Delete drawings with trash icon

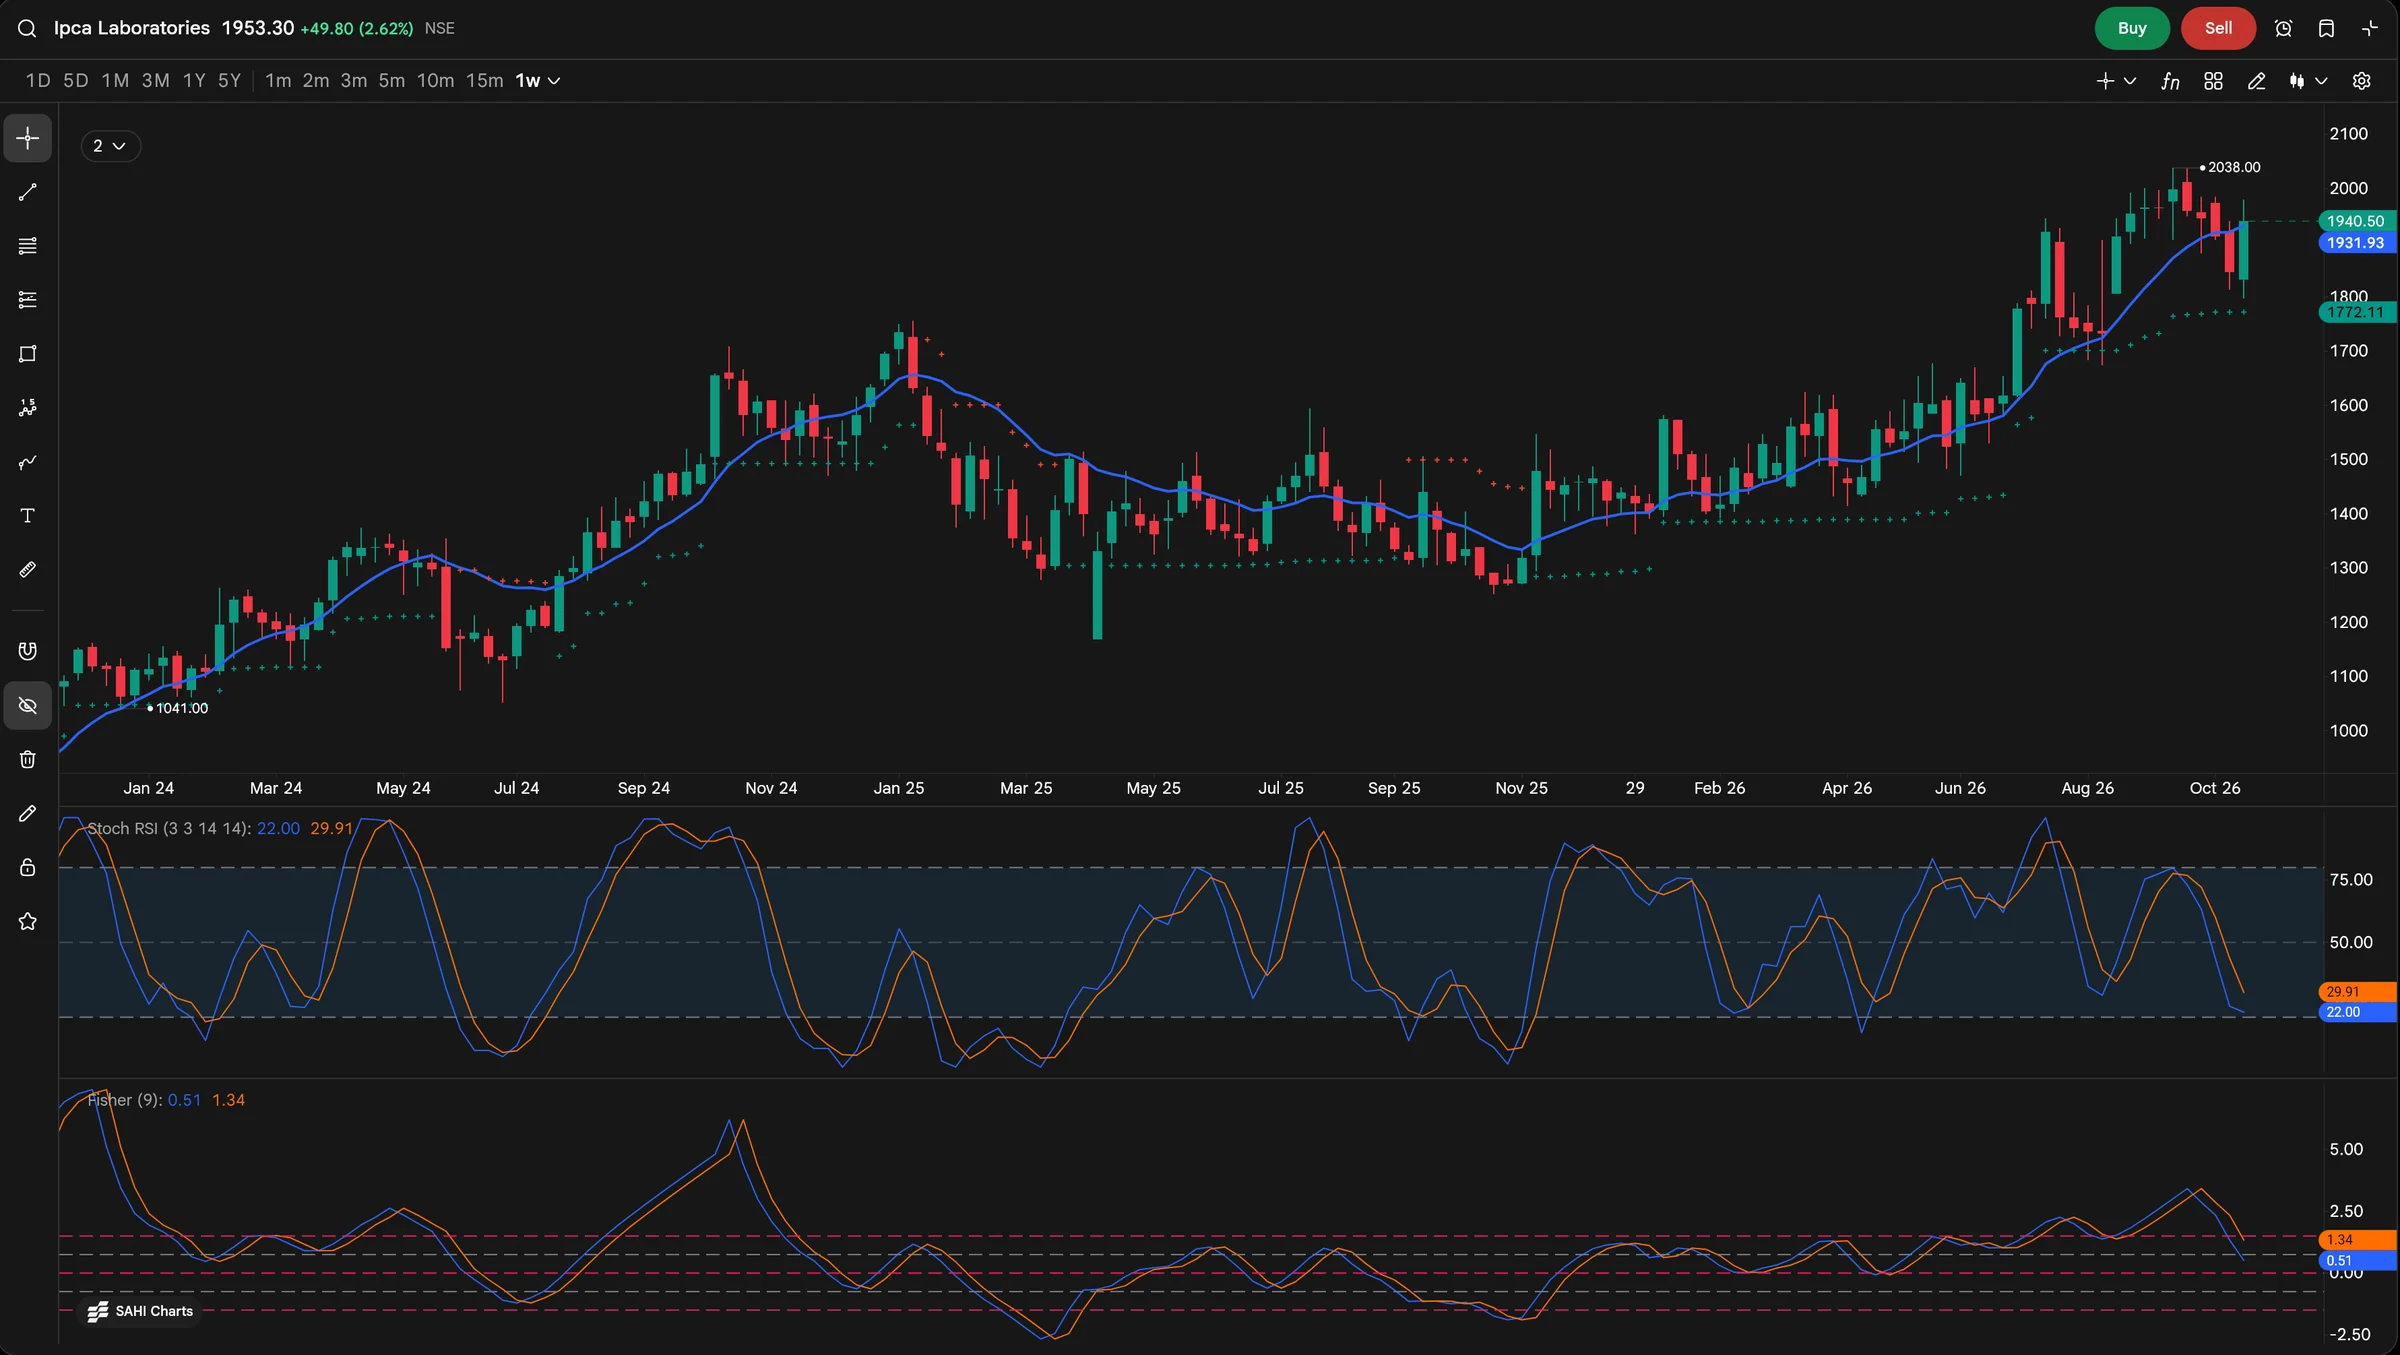coord(28,760)
